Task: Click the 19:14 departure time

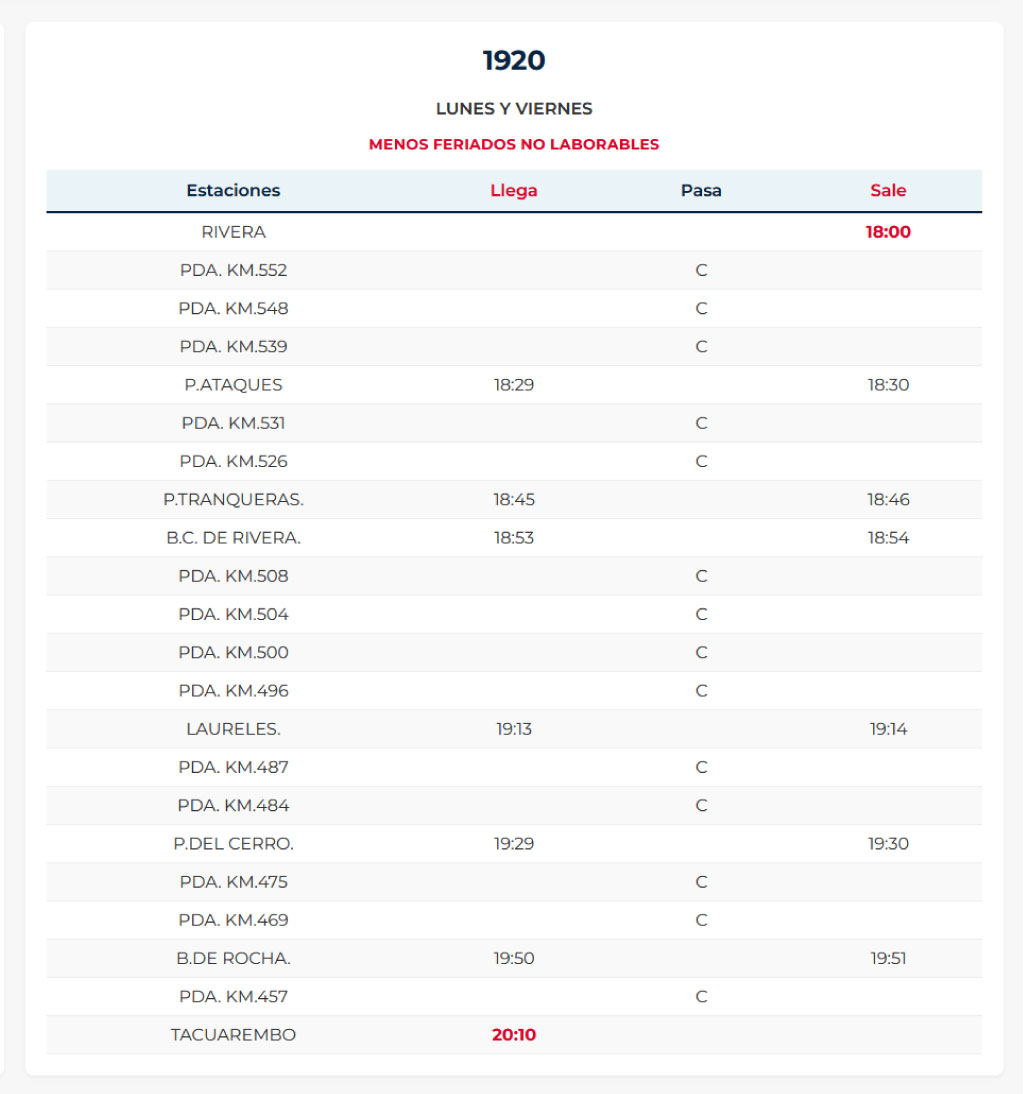Action: click(x=888, y=729)
